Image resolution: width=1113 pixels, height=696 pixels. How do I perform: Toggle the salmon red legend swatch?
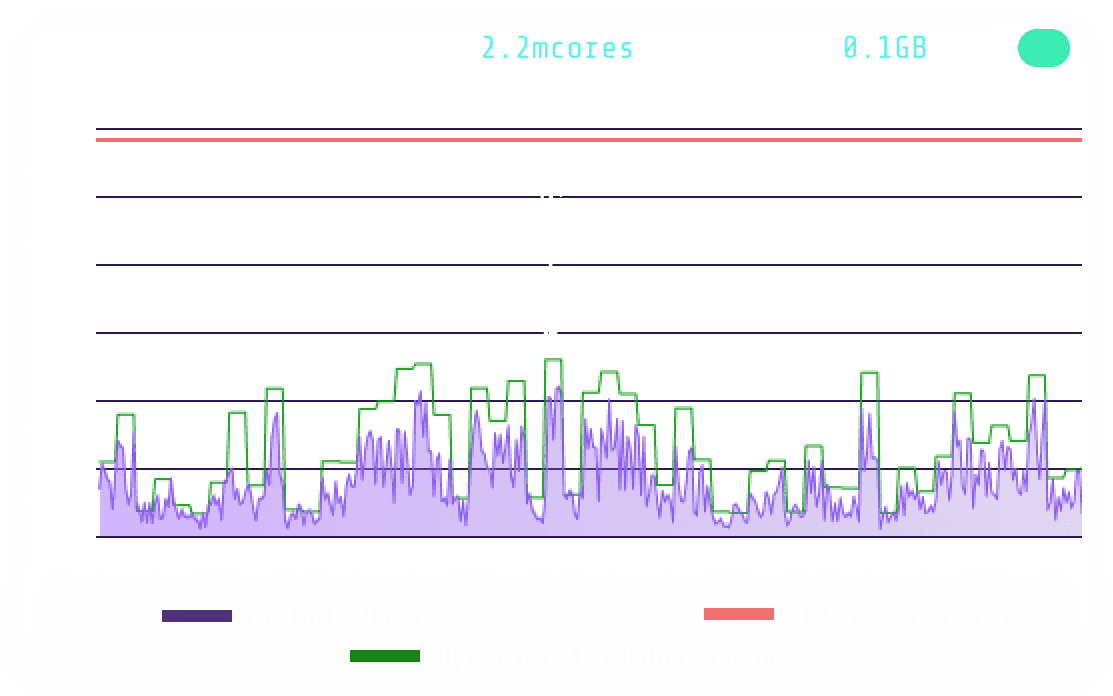coord(739,614)
